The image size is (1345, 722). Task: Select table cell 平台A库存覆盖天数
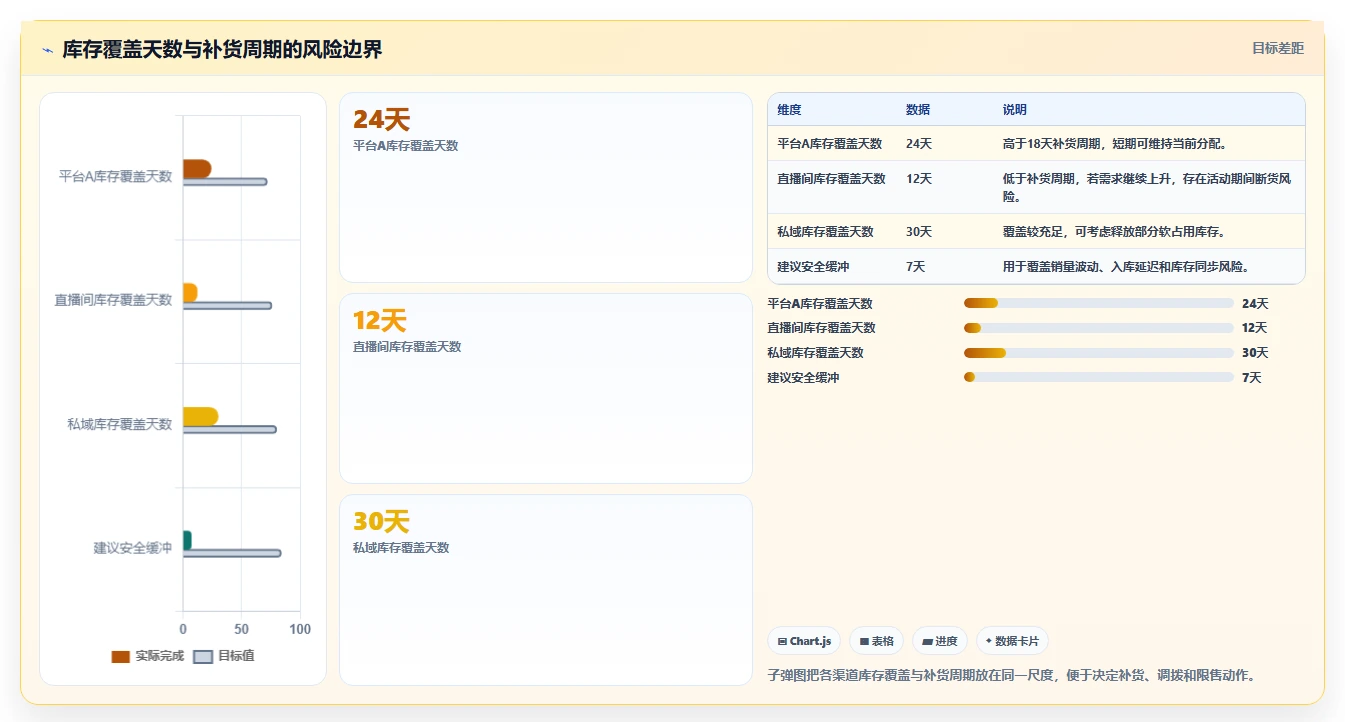pos(830,144)
